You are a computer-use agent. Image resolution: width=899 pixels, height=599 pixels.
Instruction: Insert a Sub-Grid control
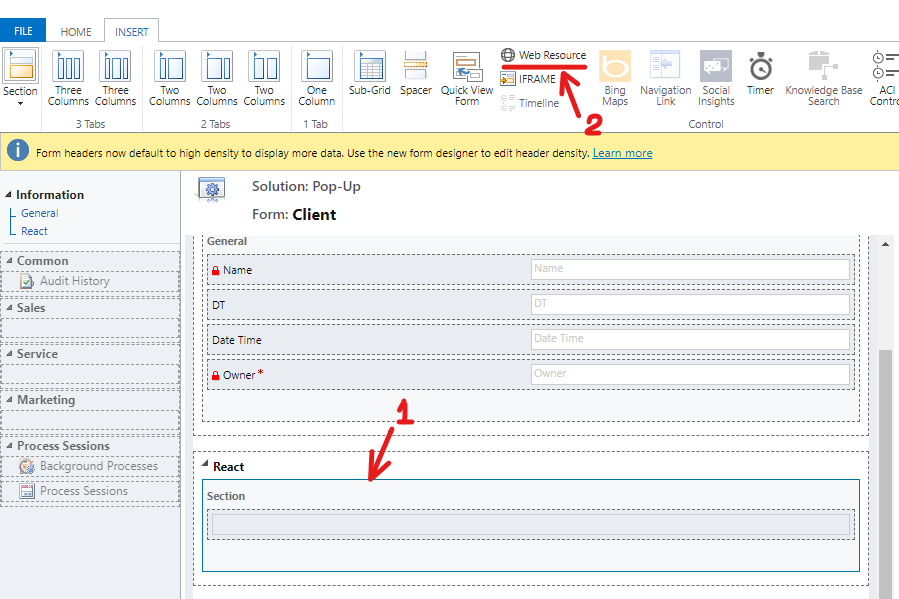(x=370, y=77)
